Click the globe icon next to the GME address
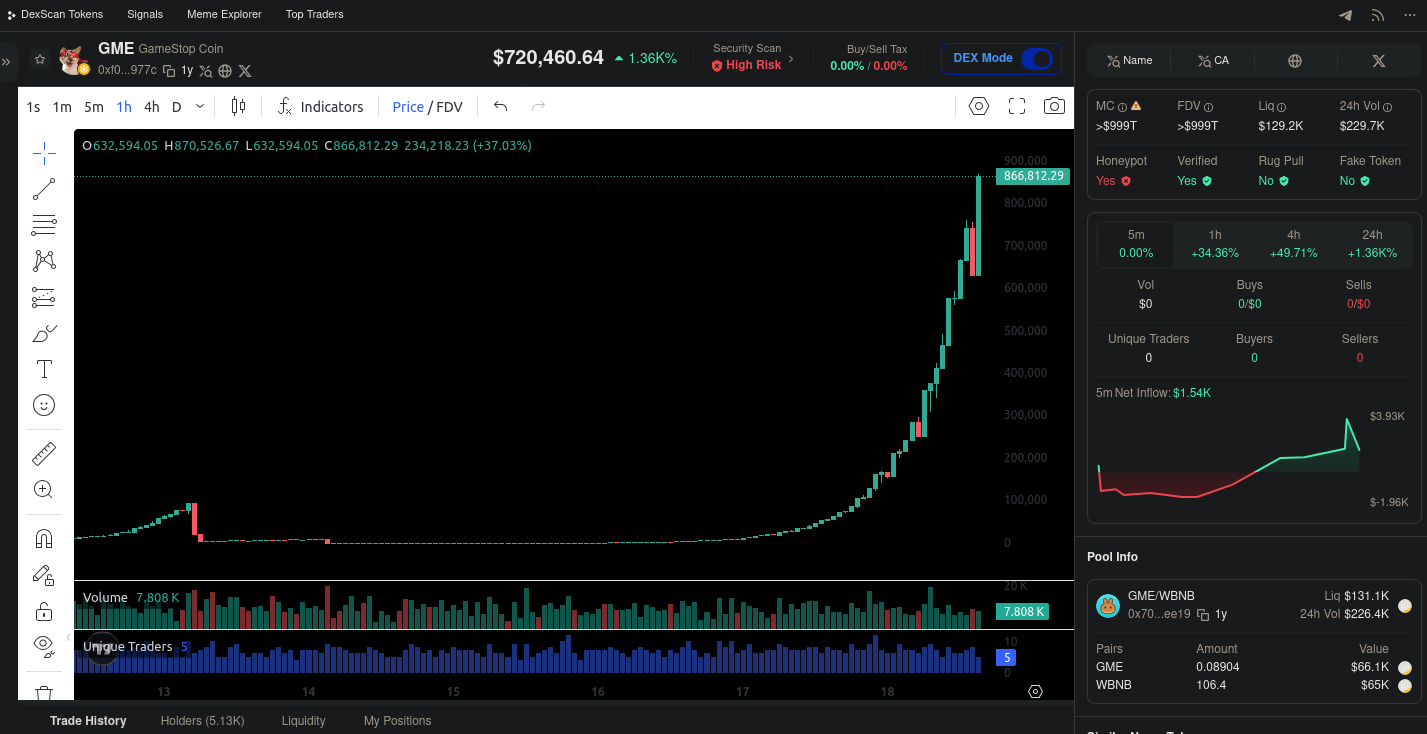This screenshot has width=1427, height=734. click(x=225, y=71)
